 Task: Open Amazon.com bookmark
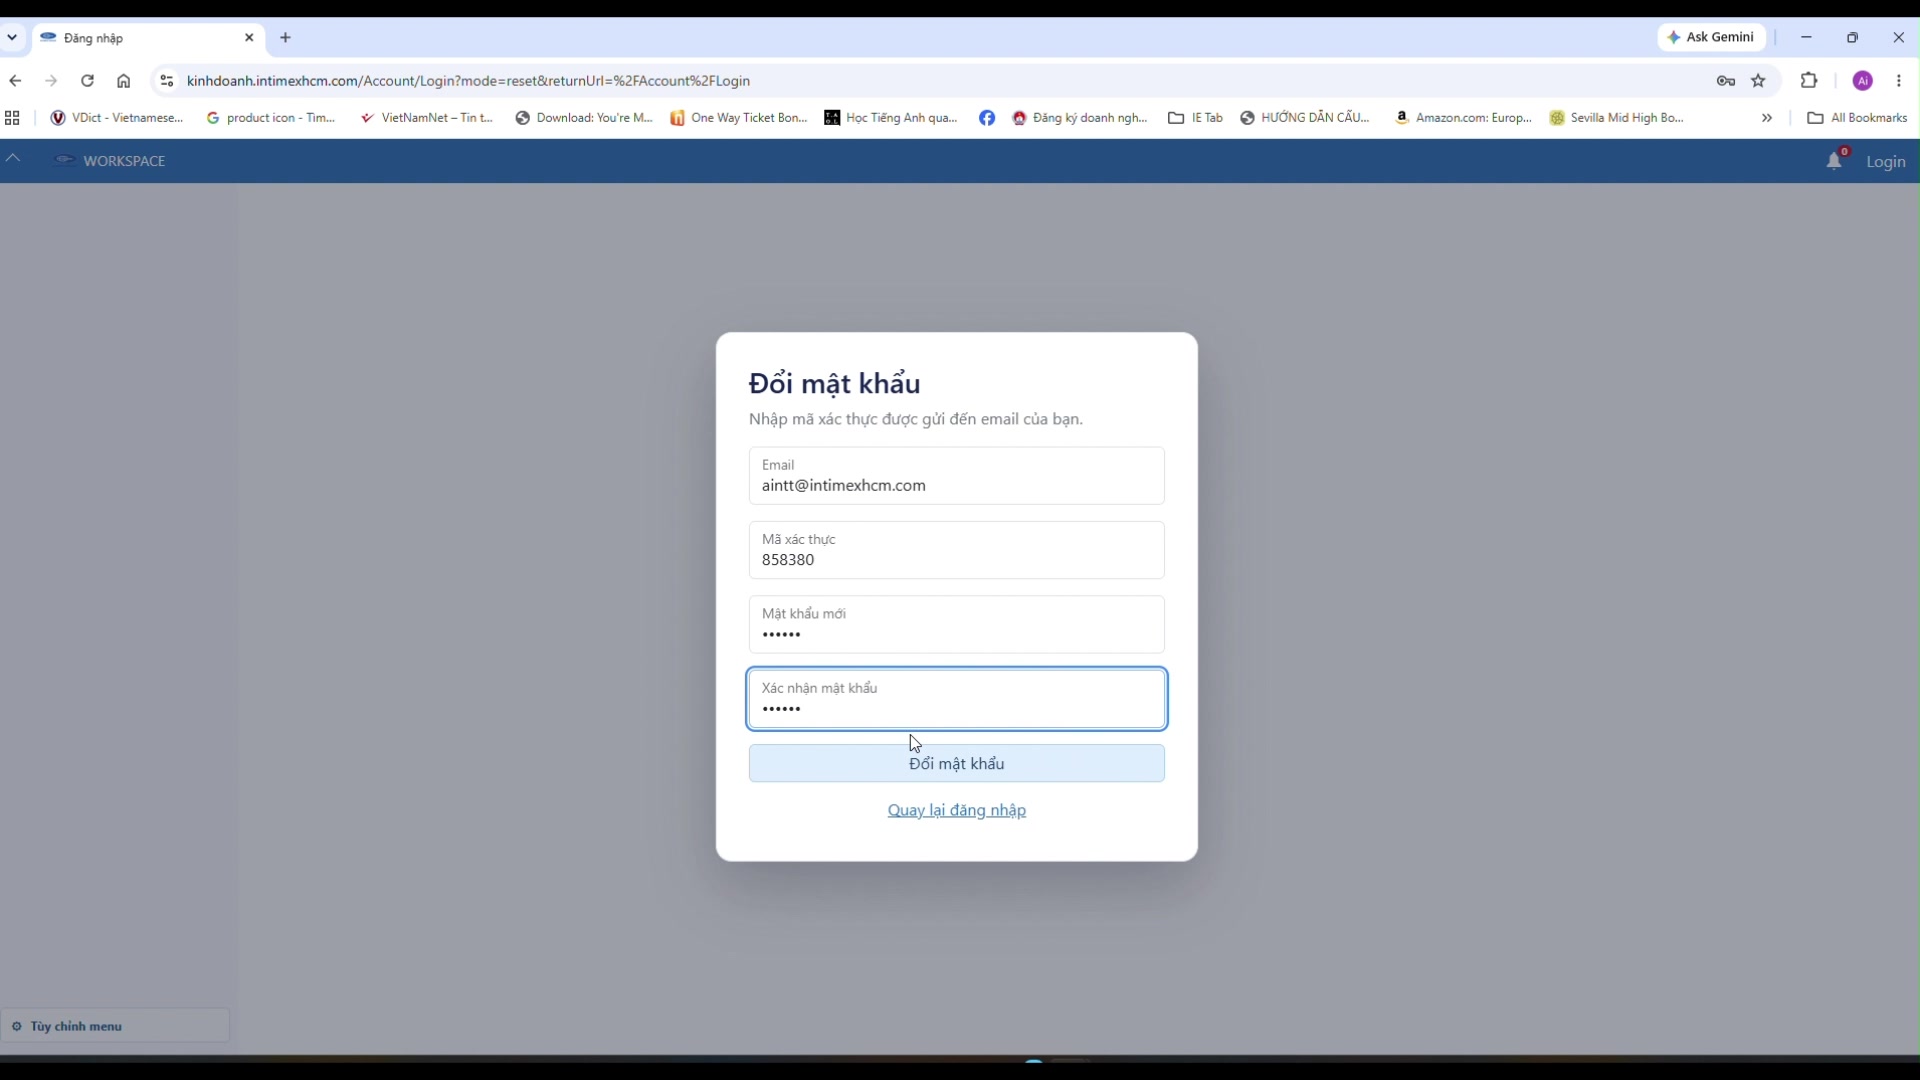[1464, 118]
